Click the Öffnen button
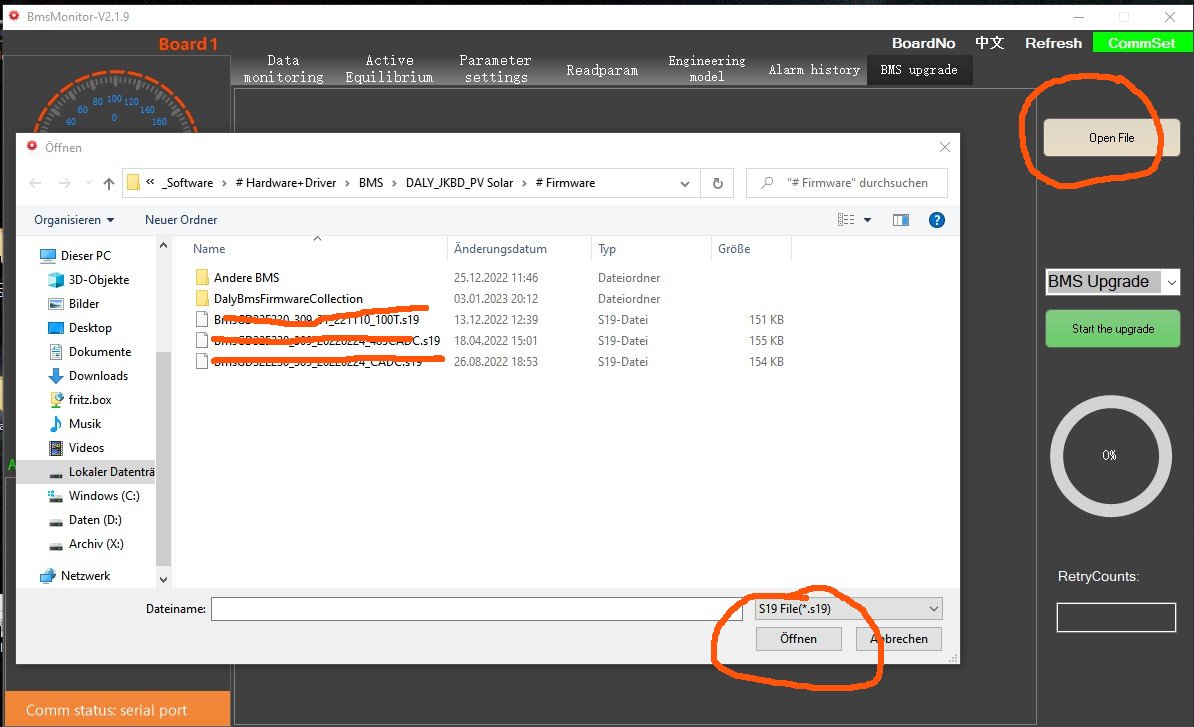Screen dimensions: 1194x727 coord(798,639)
